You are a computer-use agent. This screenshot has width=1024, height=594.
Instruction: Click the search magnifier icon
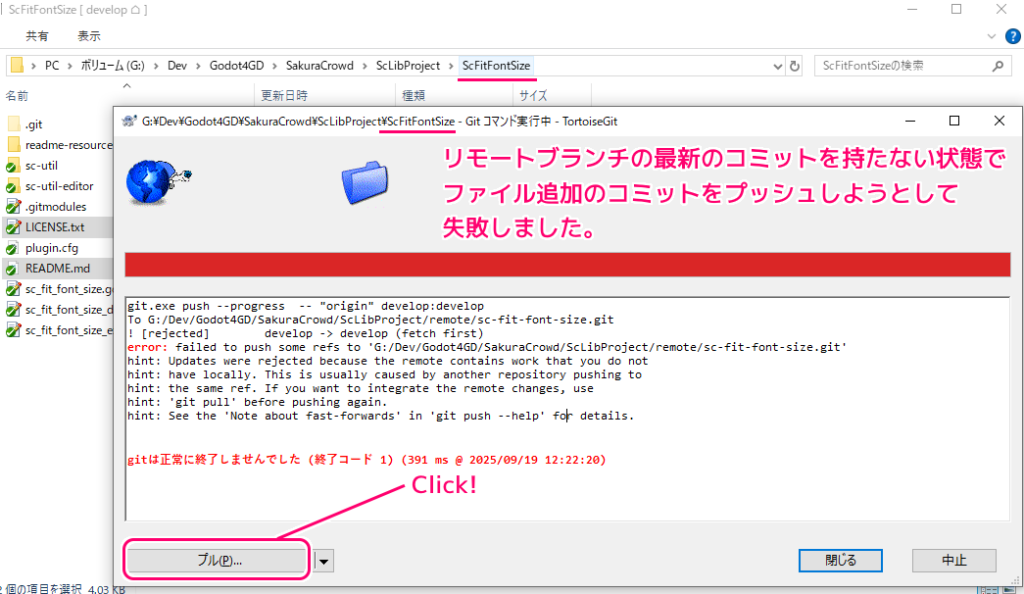click(997, 64)
